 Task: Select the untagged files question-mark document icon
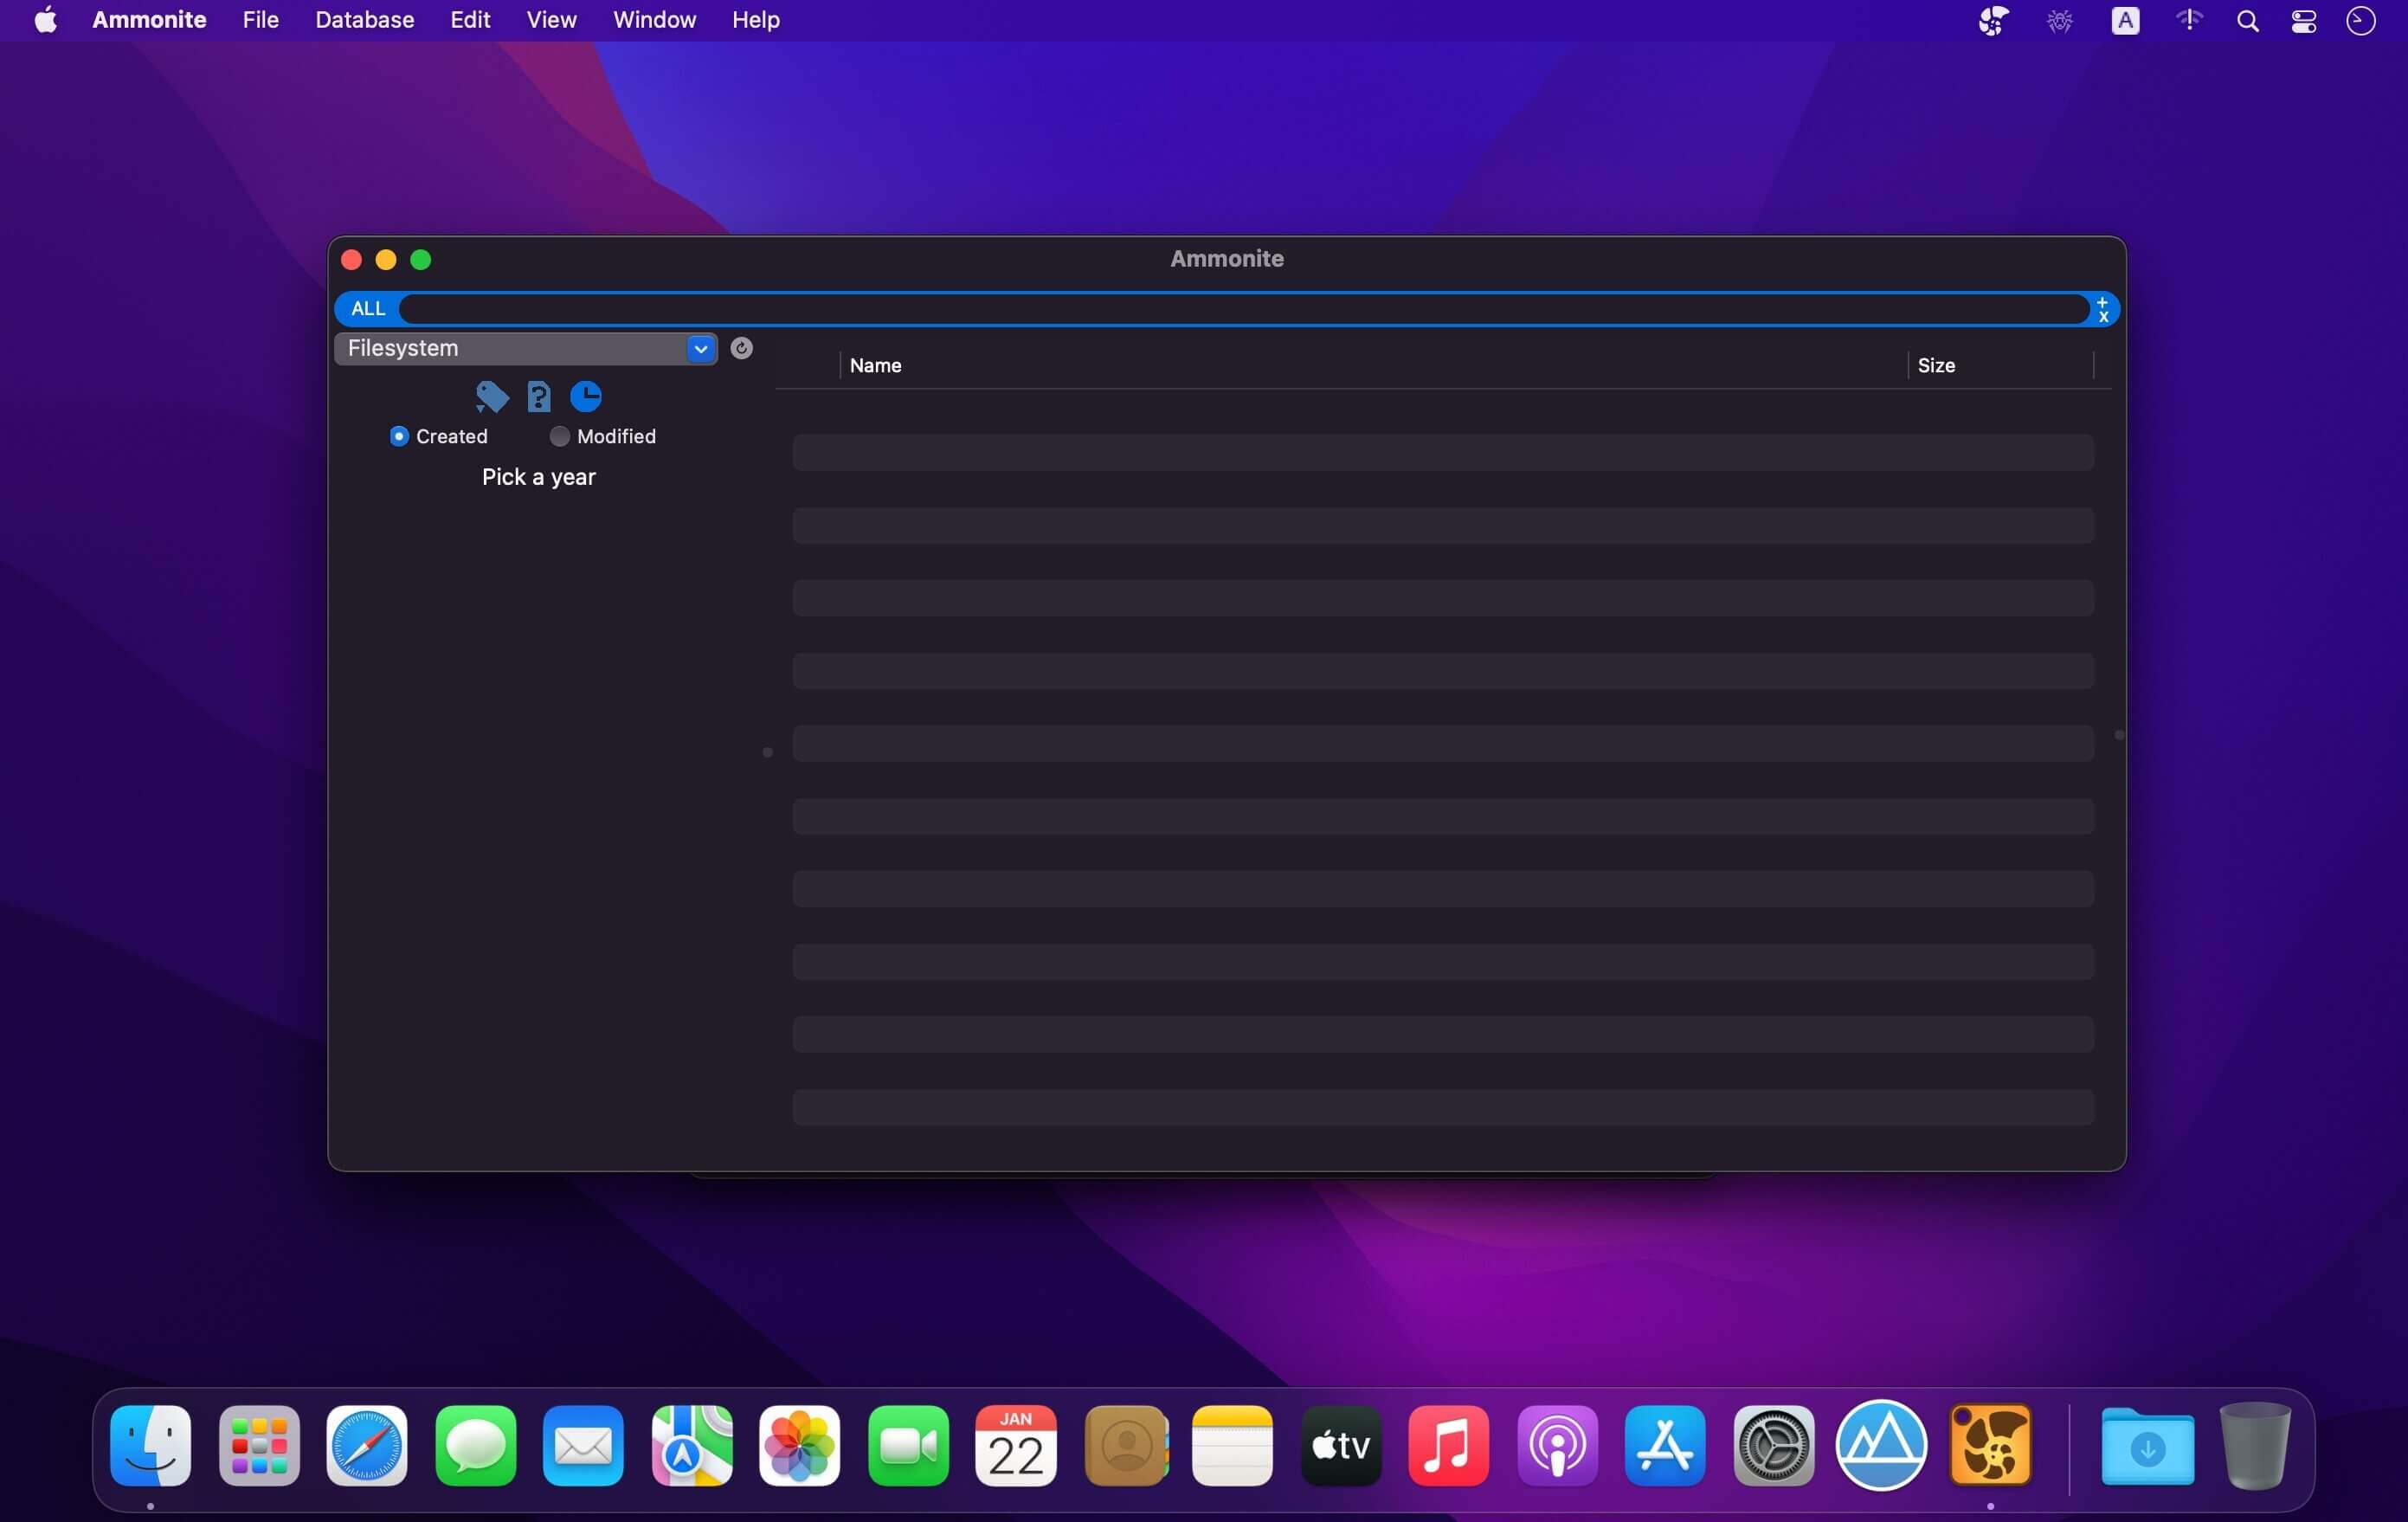(x=539, y=397)
